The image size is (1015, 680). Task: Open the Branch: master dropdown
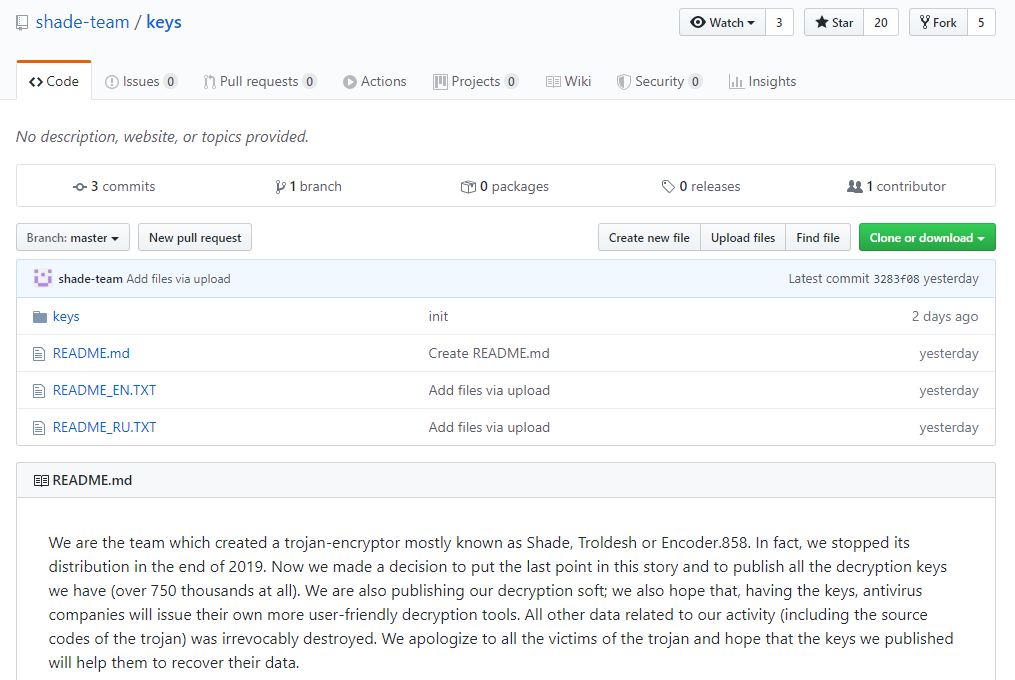72,238
